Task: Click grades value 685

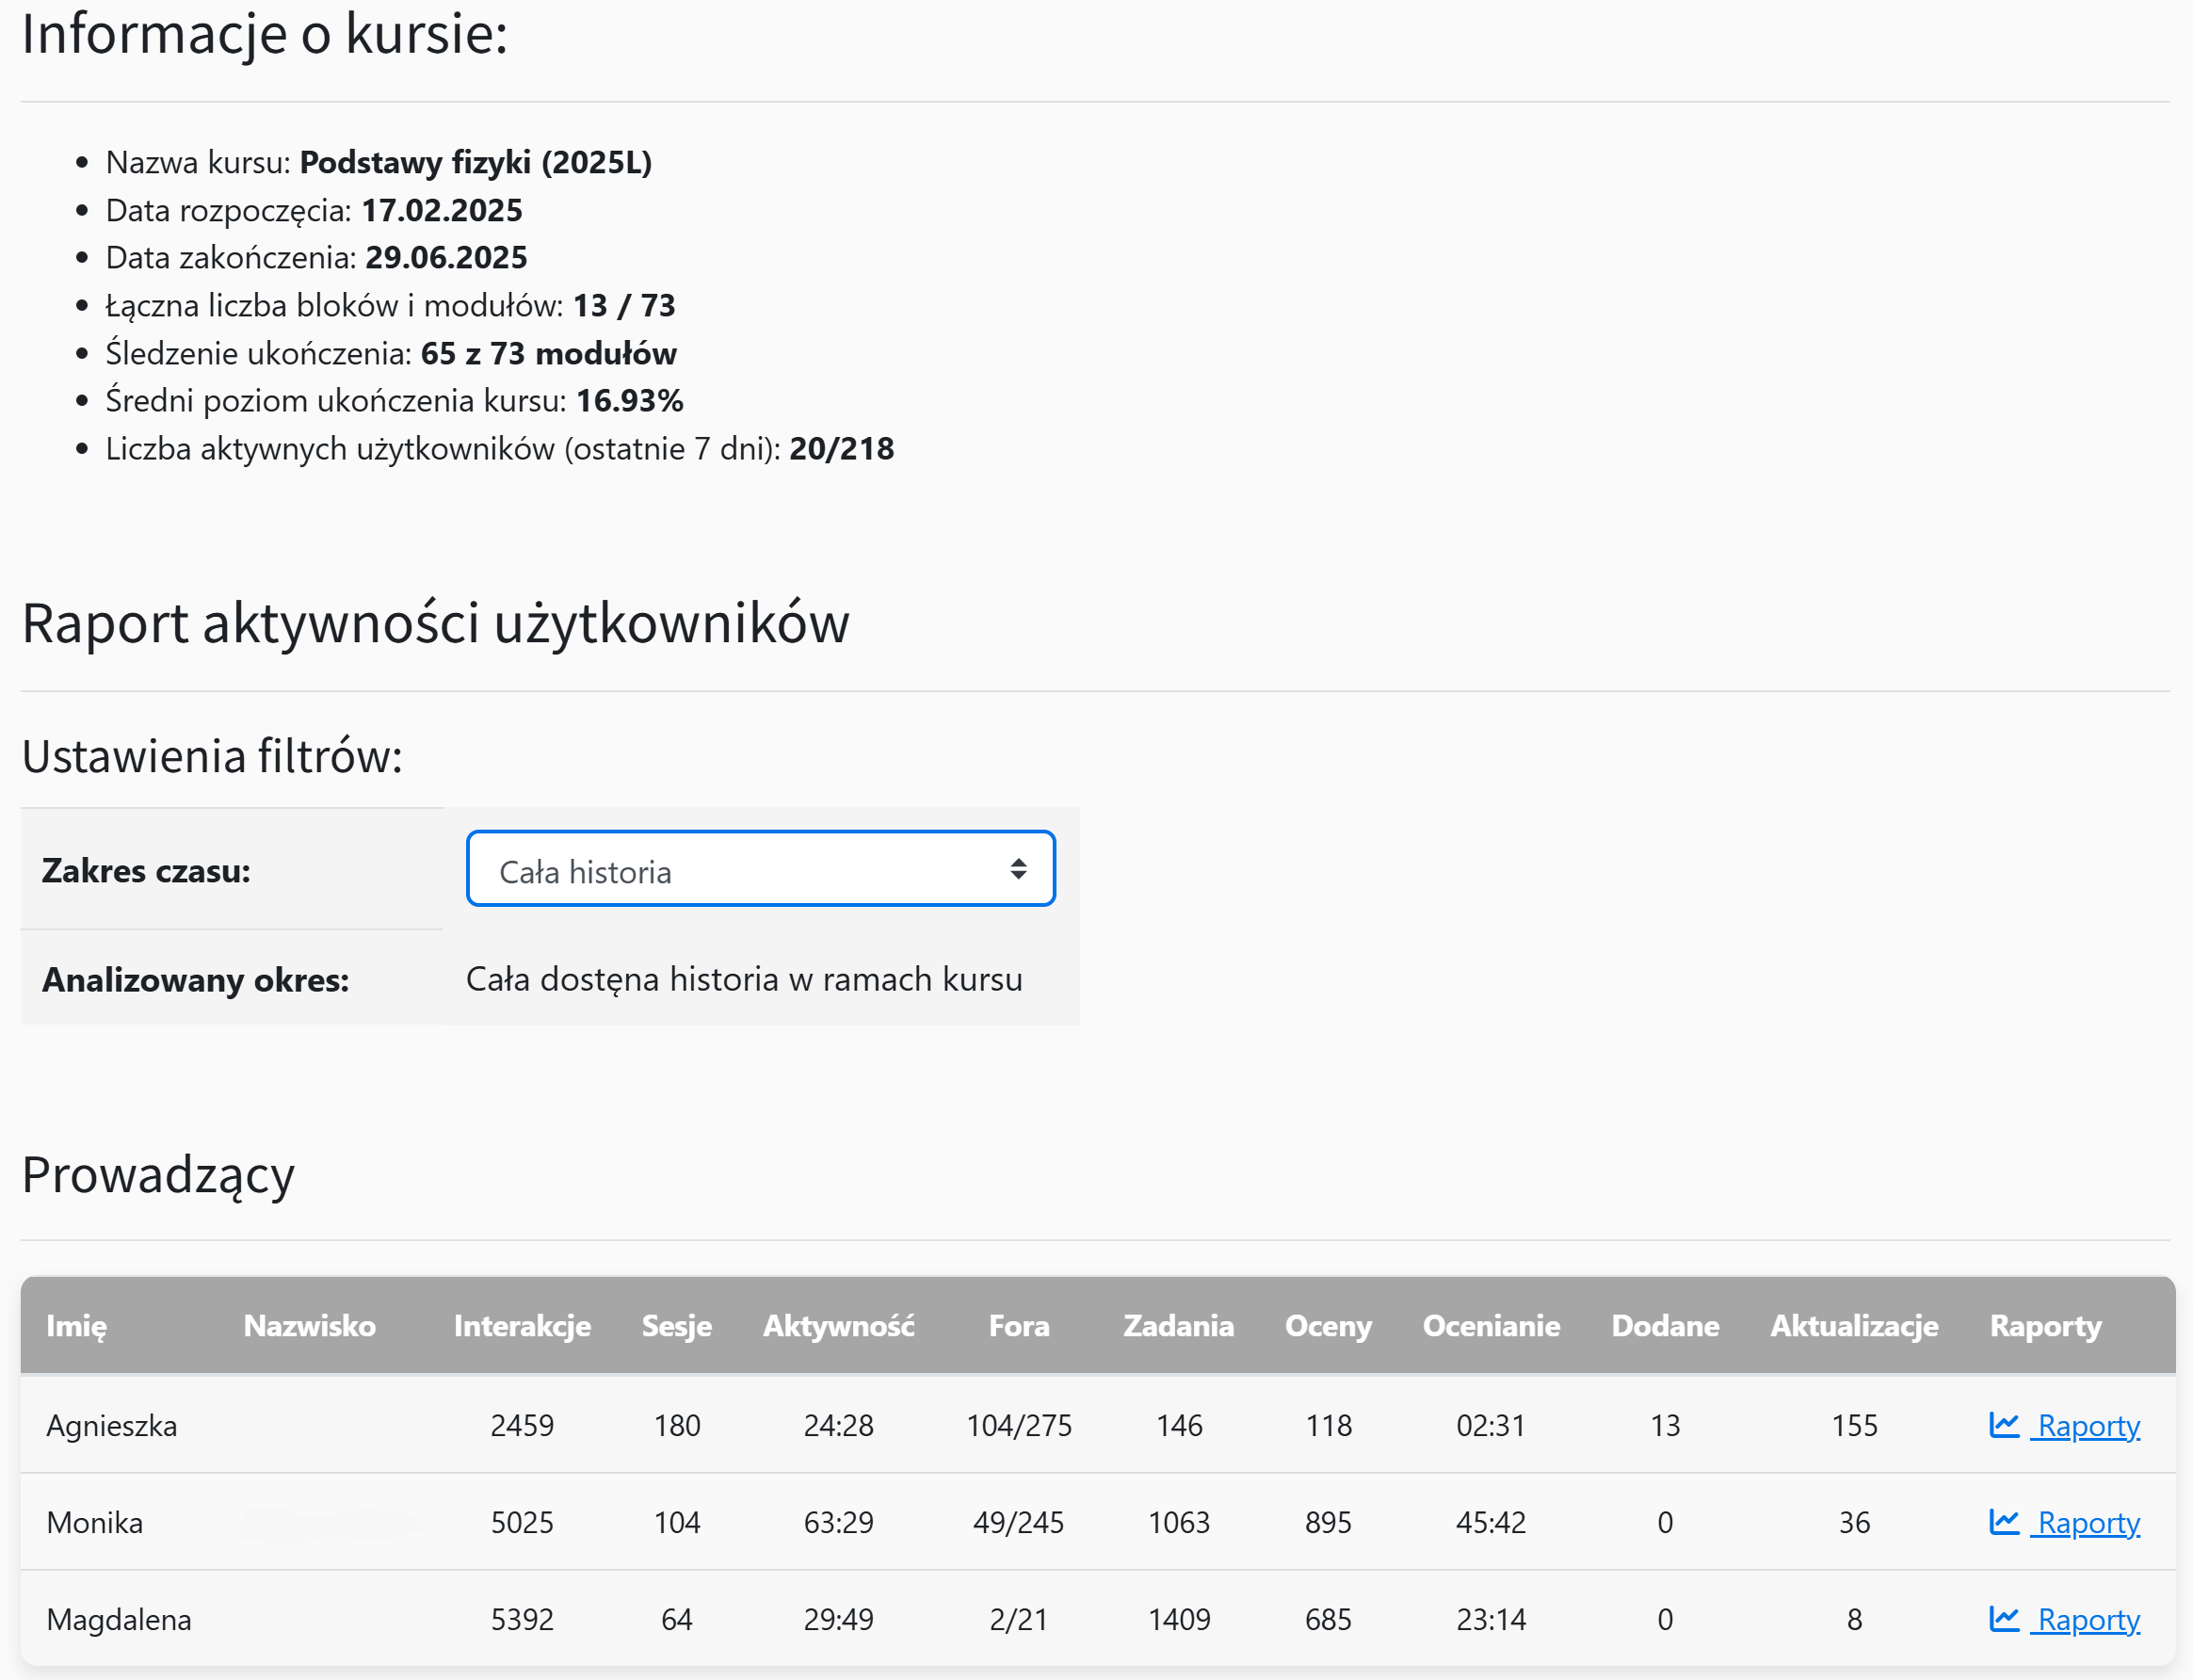Action: click(x=1328, y=1620)
